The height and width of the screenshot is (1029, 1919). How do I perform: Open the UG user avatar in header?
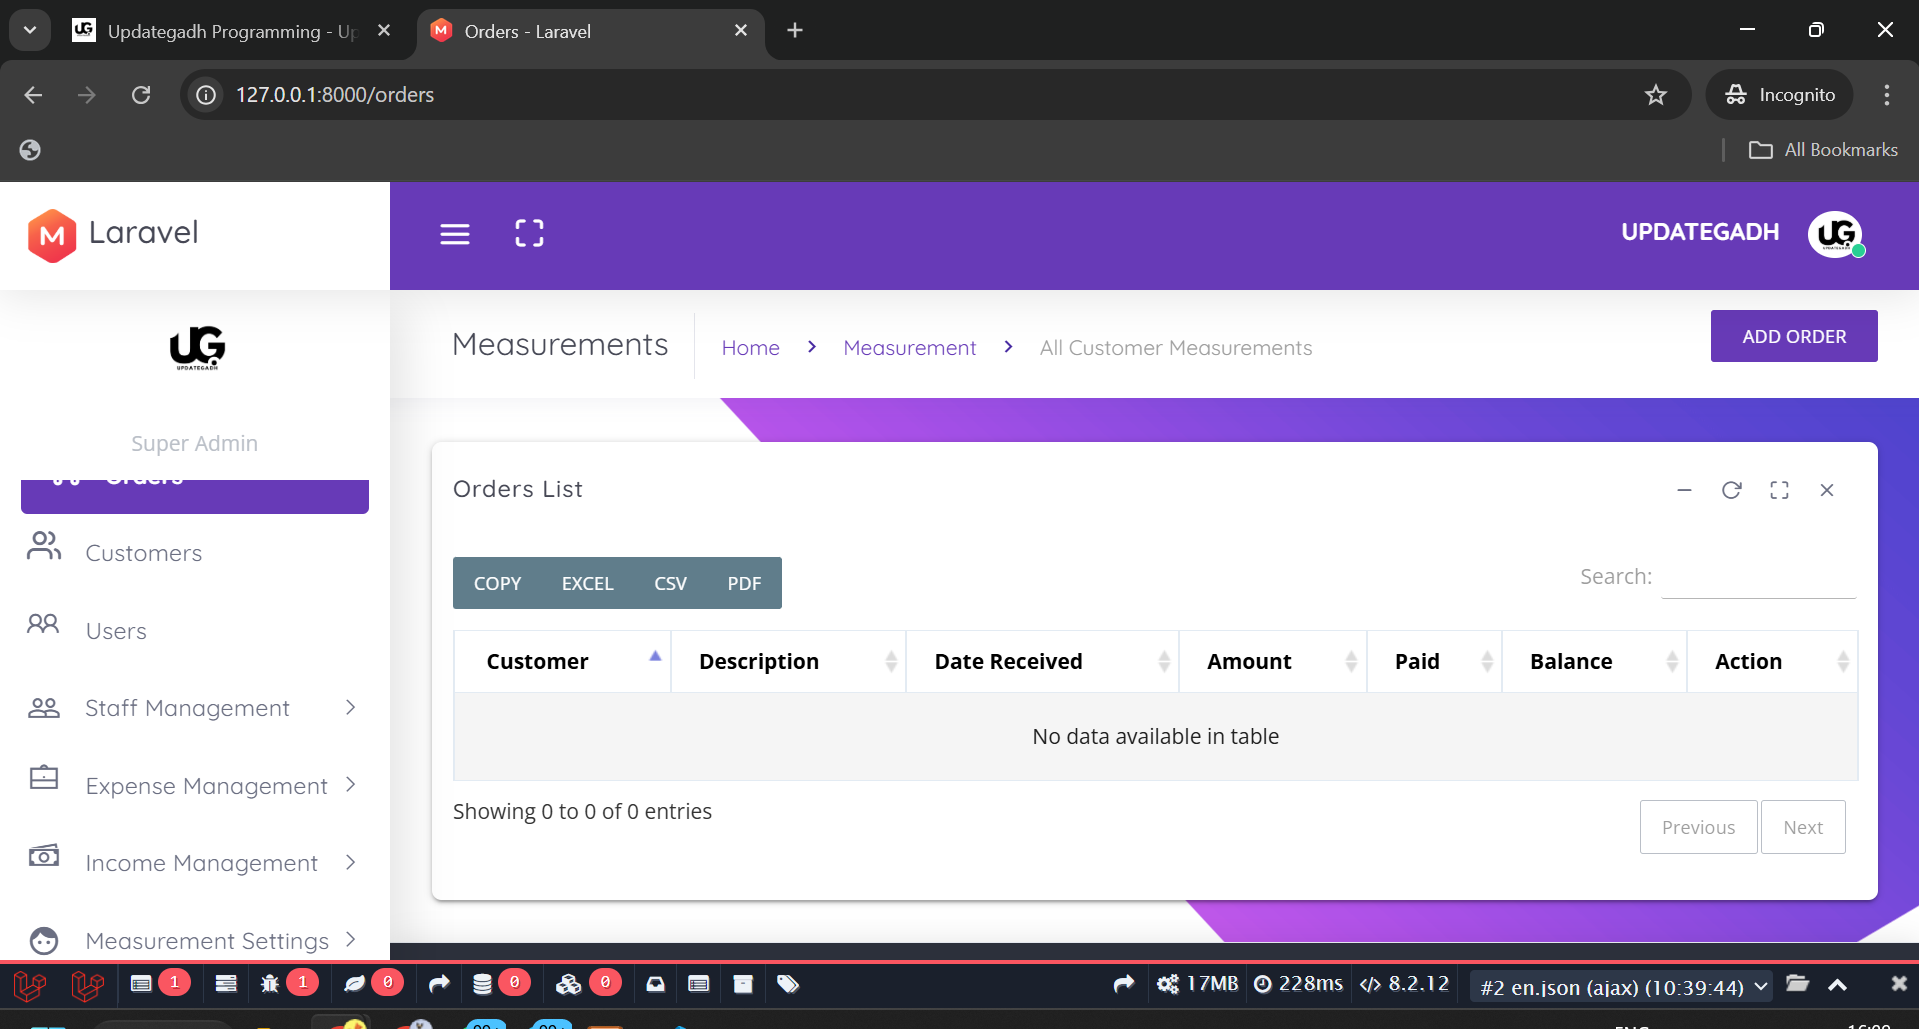[1835, 234]
